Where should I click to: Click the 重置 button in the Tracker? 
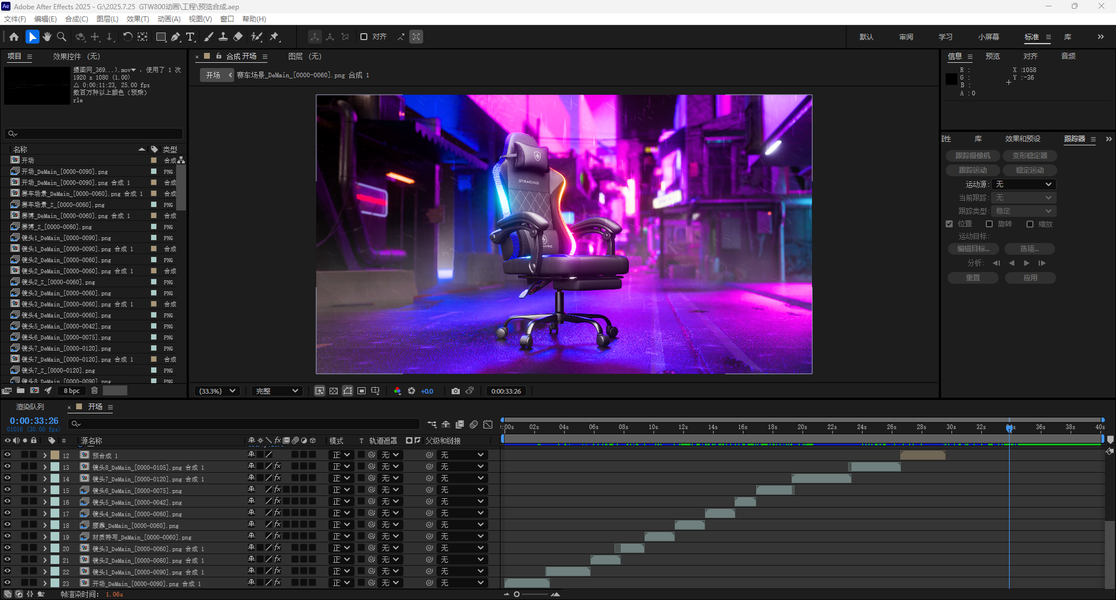click(x=973, y=278)
